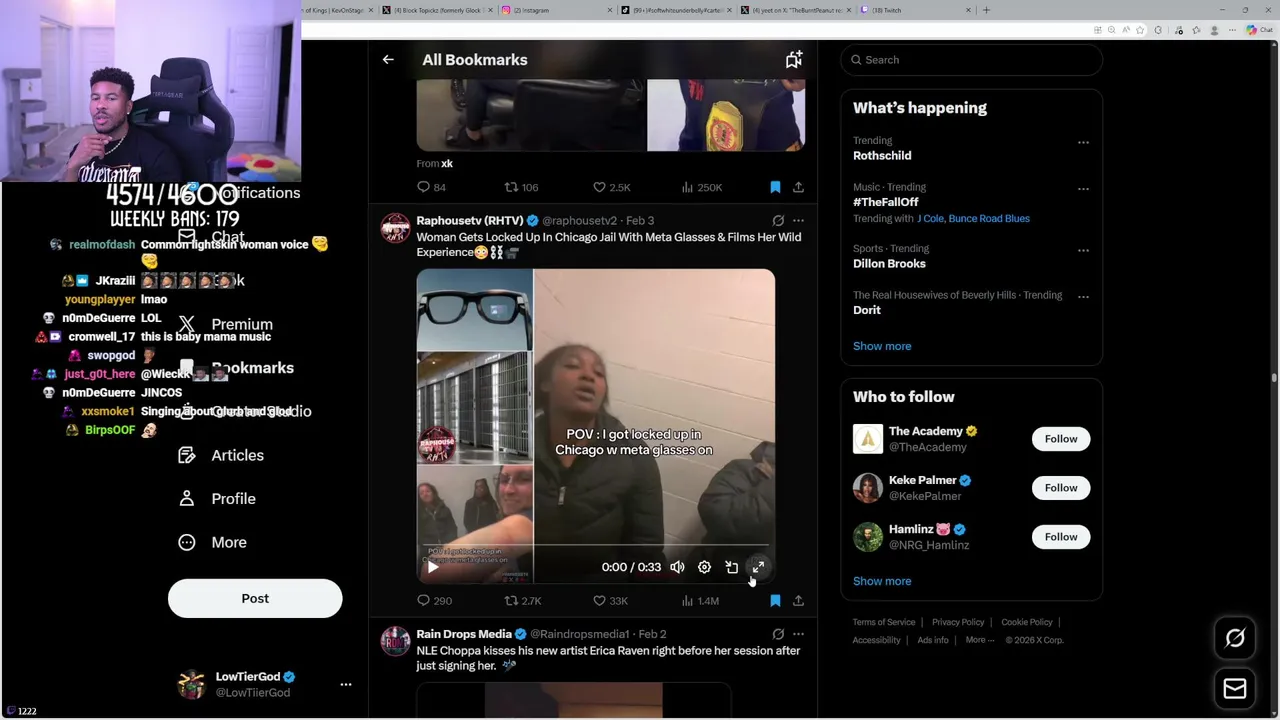Click the Post button
1280x720 pixels.
click(x=255, y=598)
